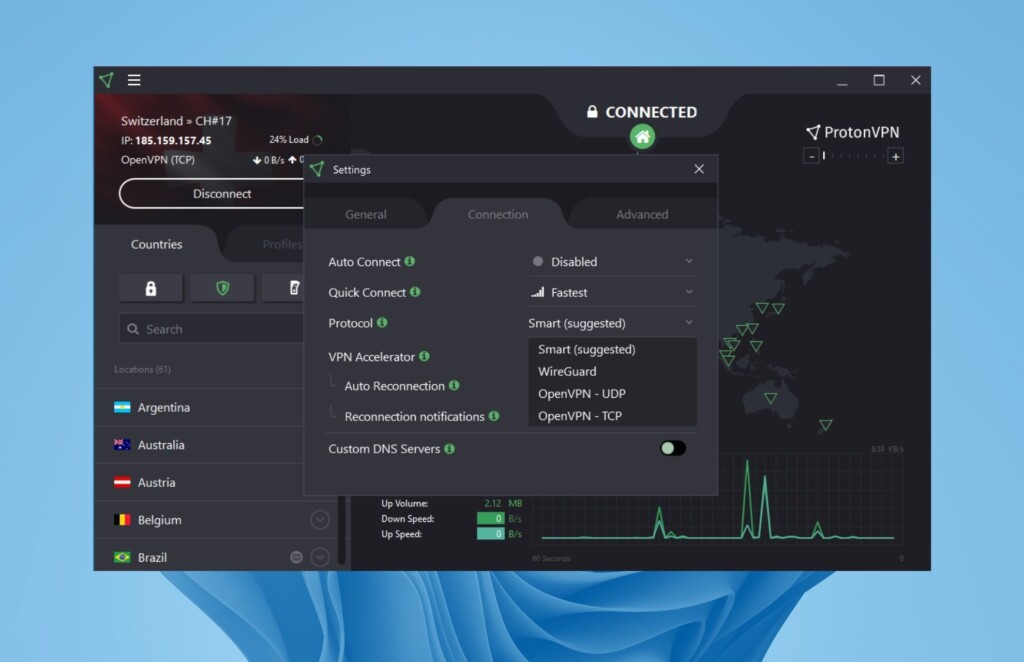Viewport: 1024px width, 662px height.
Task: Click the green home icon under CONNECTED
Action: click(642, 137)
